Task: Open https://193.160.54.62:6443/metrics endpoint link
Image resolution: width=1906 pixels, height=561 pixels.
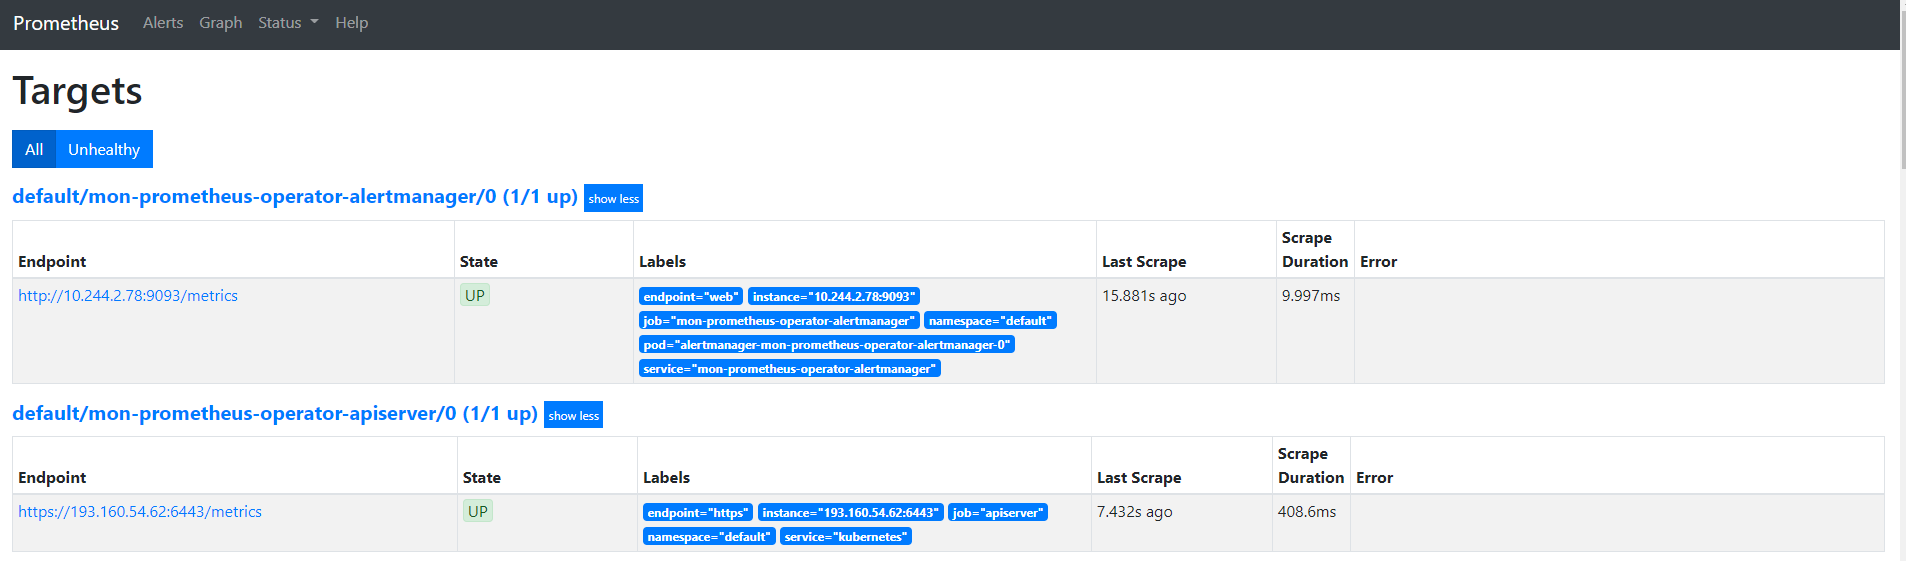Action: coord(140,512)
